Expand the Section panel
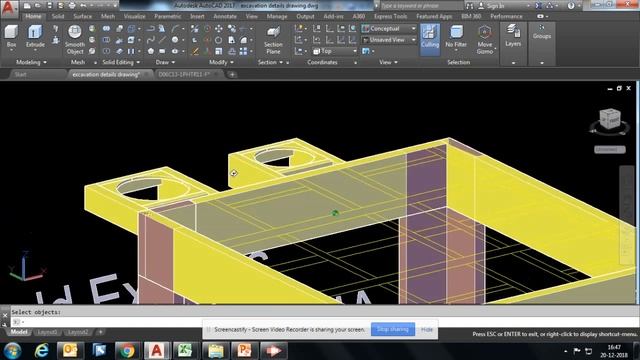The image size is (640, 360). point(270,62)
